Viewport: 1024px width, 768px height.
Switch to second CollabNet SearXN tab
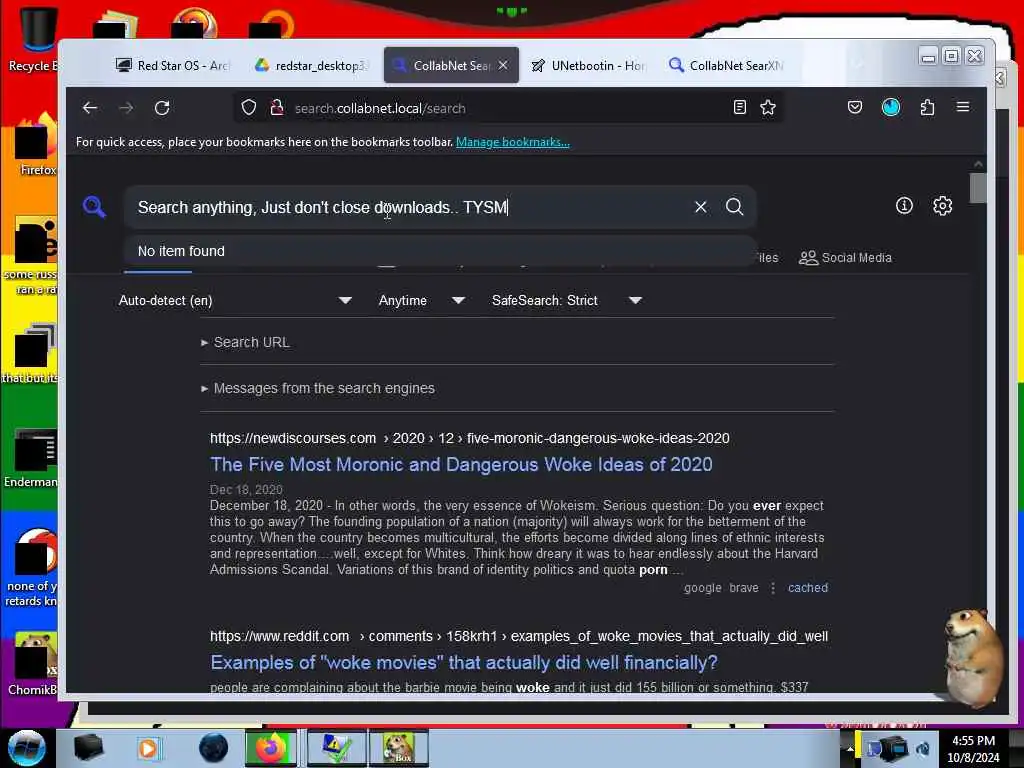[x=725, y=65]
